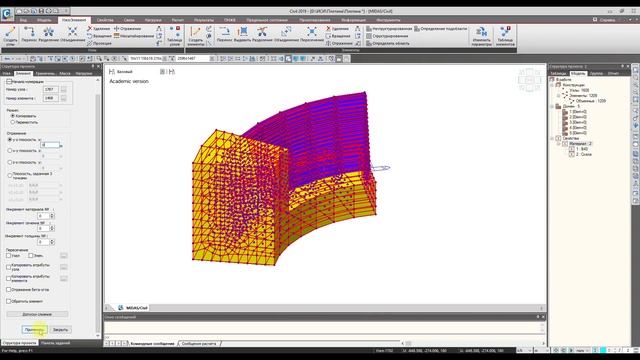The image size is (640, 360).
Task: Click the element Delete (Удаление) icon
Action: (328, 29)
